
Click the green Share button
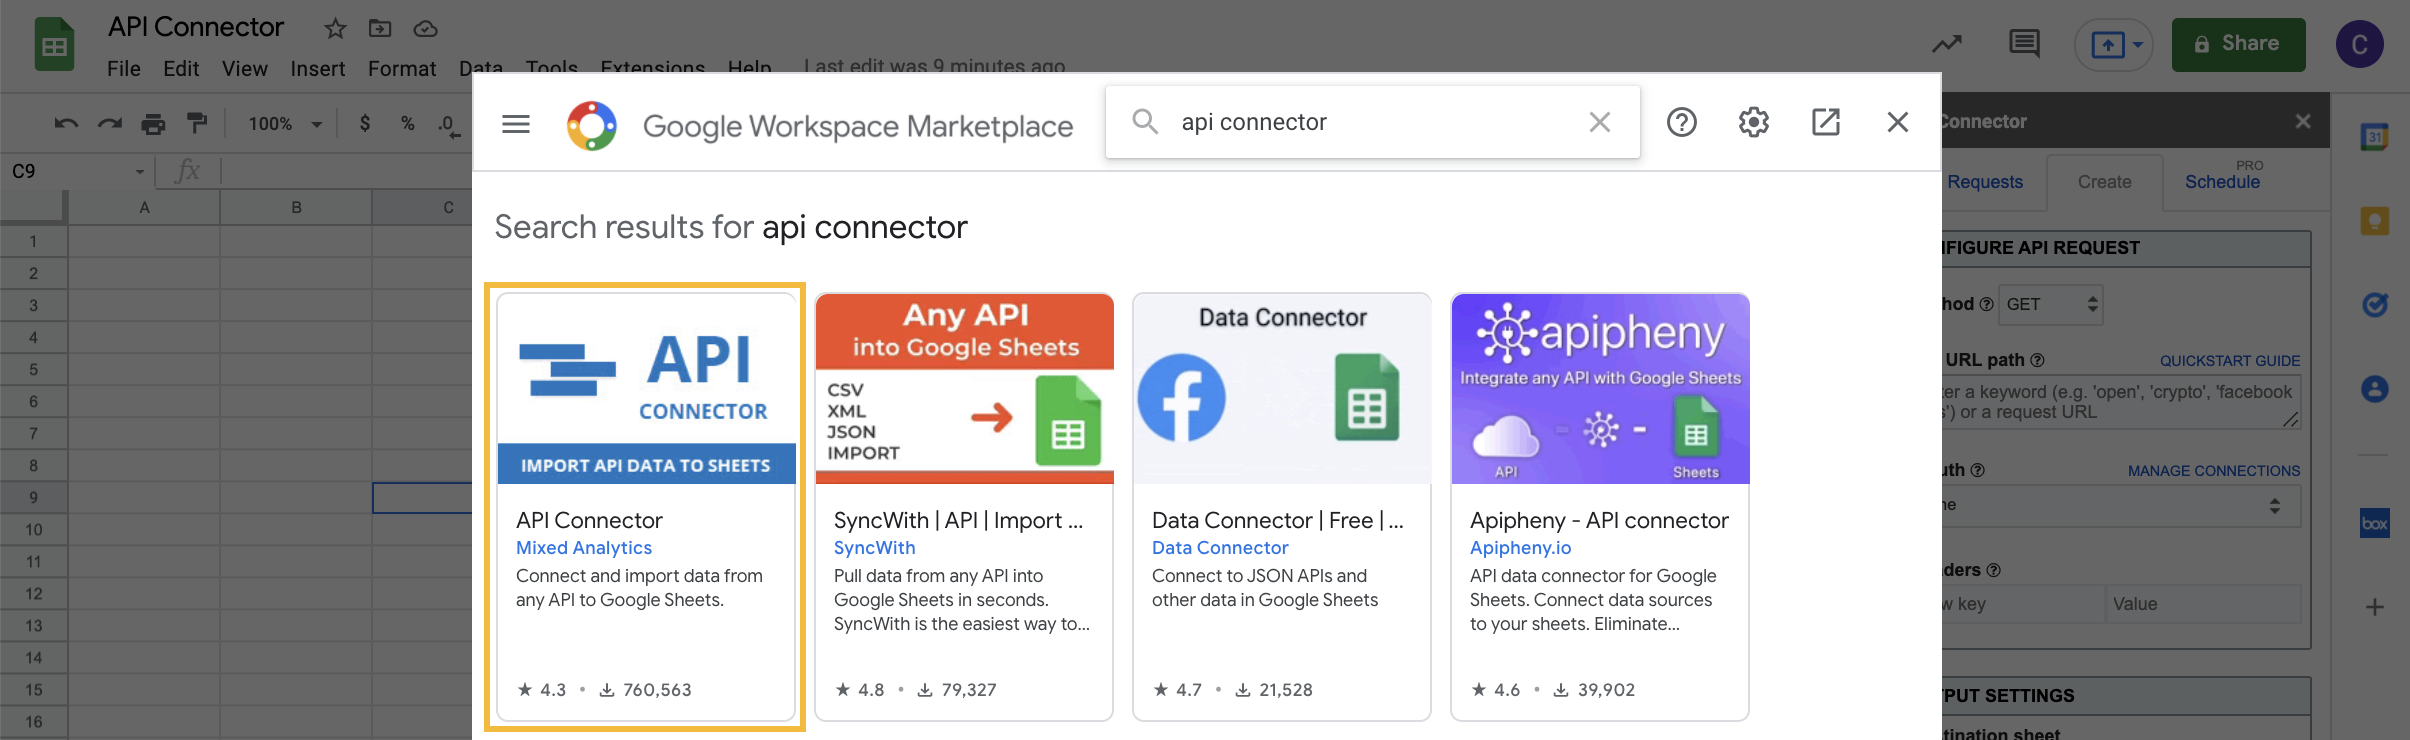pos(2238,45)
